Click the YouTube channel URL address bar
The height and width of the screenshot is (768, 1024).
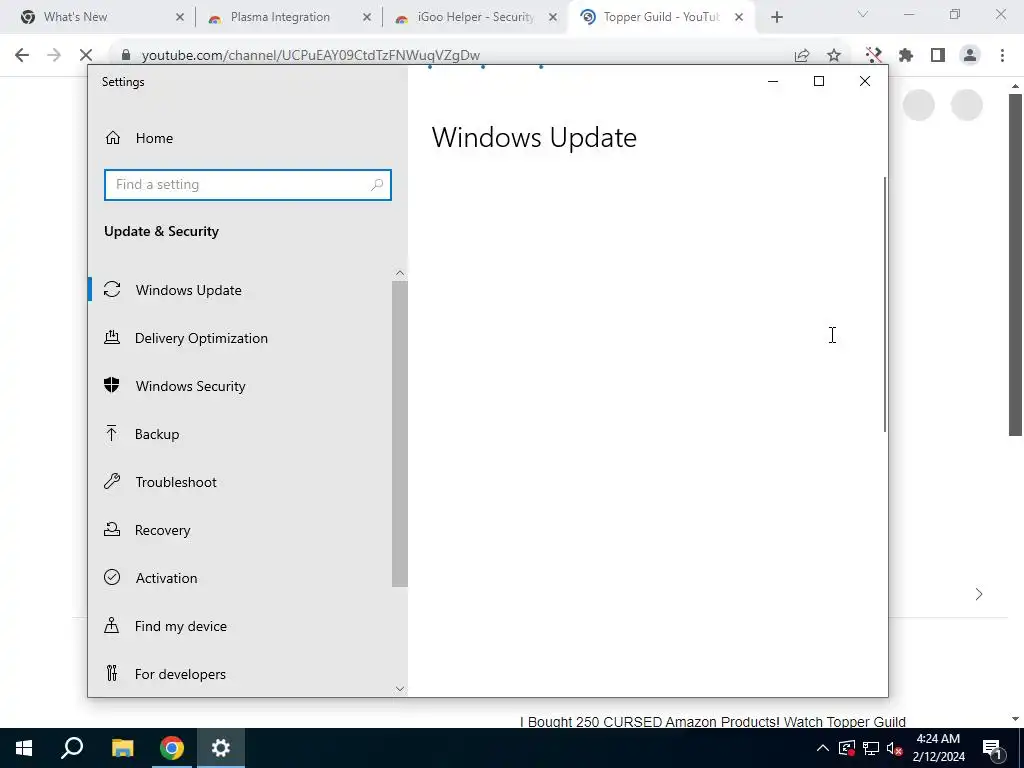(x=311, y=56)
